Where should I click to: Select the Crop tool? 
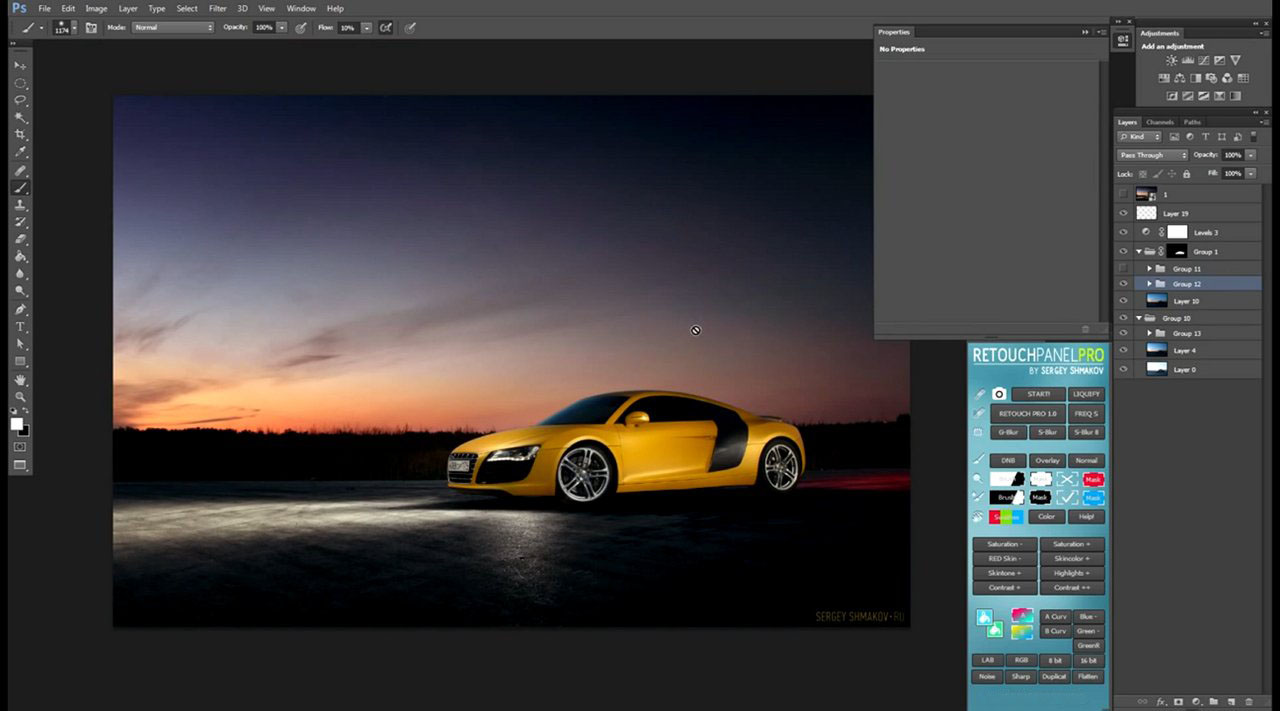[x=20, y=135]
